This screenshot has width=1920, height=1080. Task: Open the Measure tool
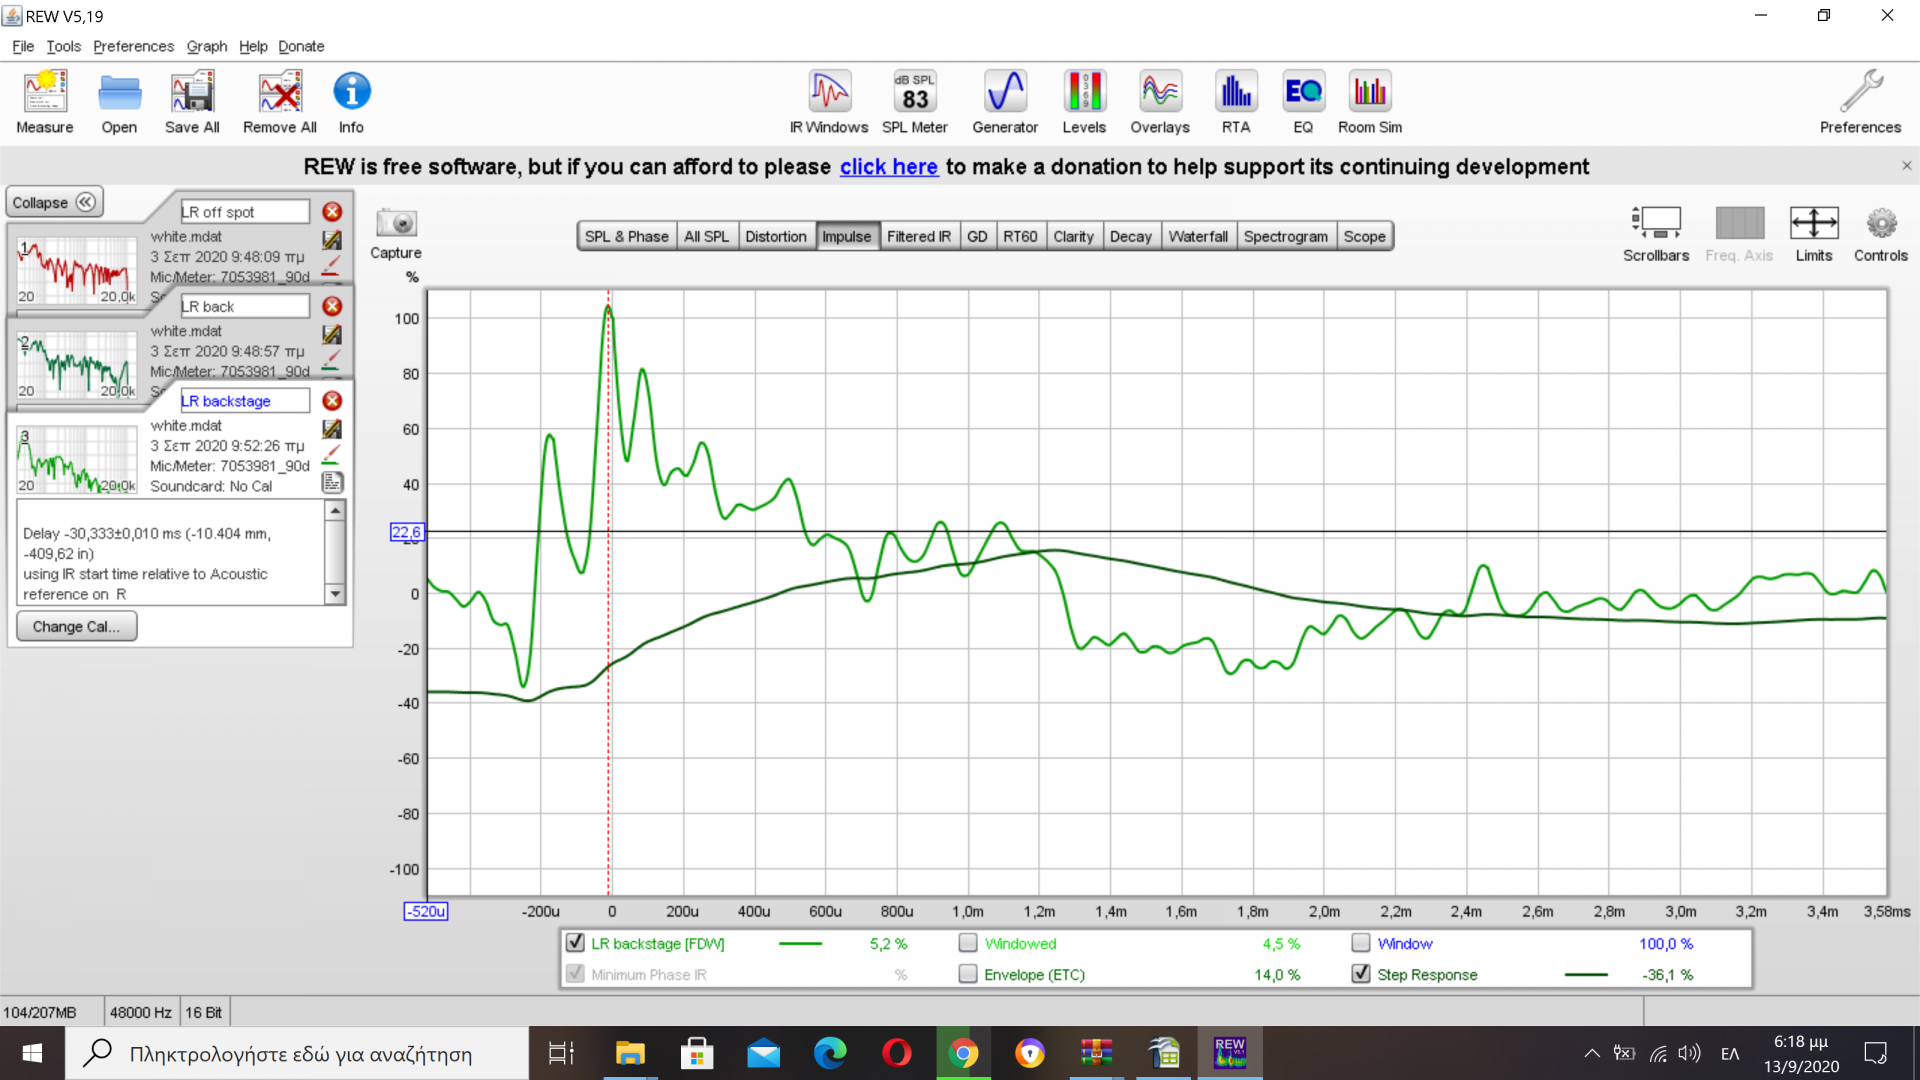(x=45, y=102)
